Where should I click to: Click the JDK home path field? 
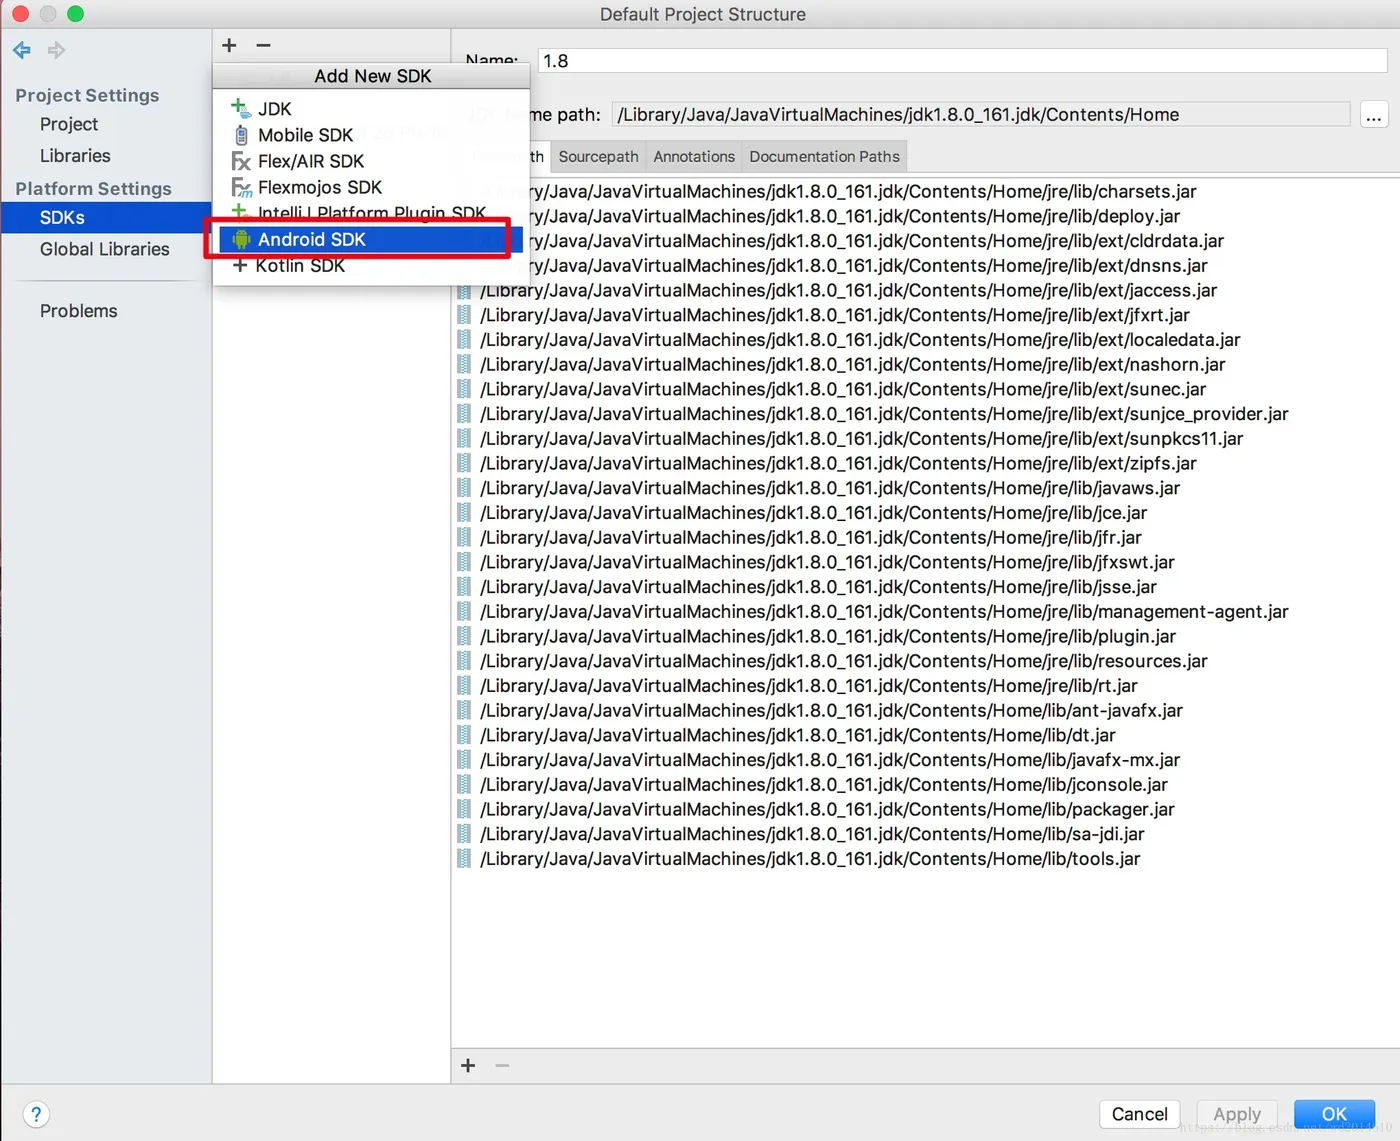point(980,115)
